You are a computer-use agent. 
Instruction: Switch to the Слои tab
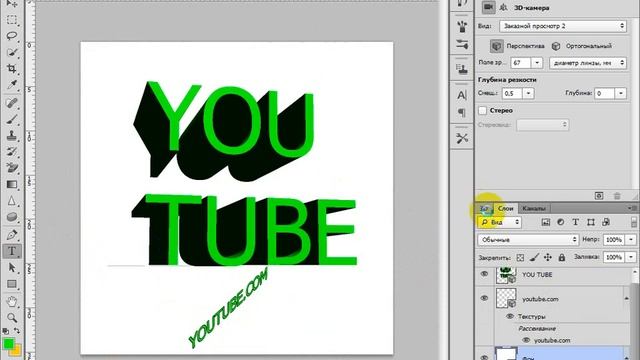[x=505, y=209]
